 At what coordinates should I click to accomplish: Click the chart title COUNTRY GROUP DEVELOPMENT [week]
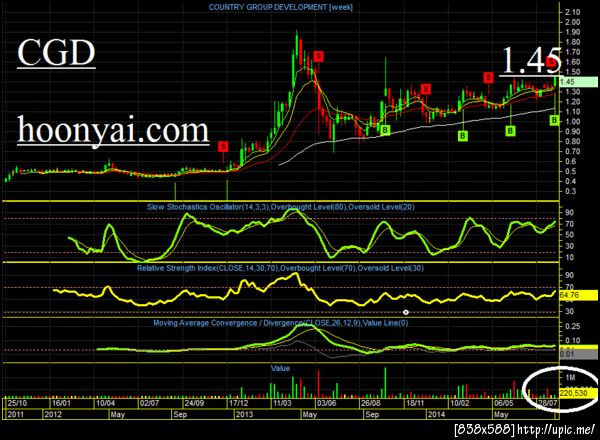pyautogui.click(x=280, y=7)
